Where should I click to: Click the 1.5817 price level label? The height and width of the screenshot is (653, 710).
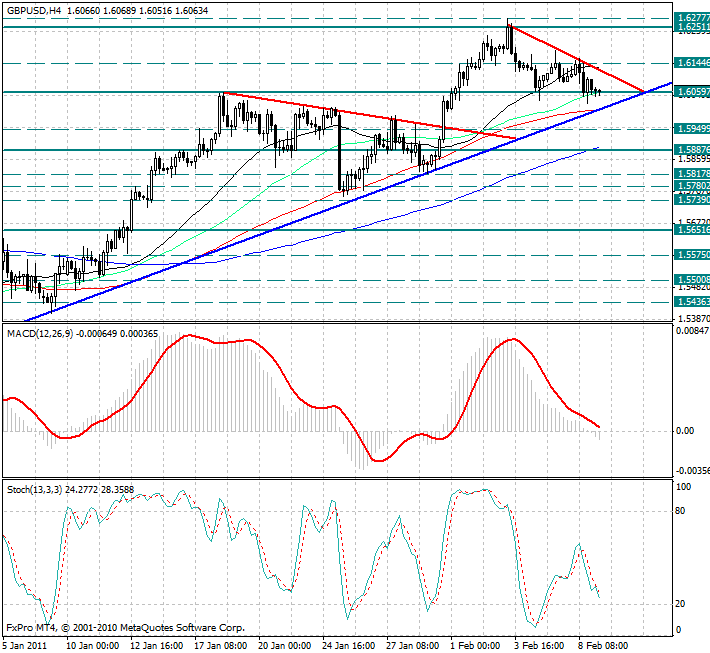pyautogui.click(x=692, y=173)
